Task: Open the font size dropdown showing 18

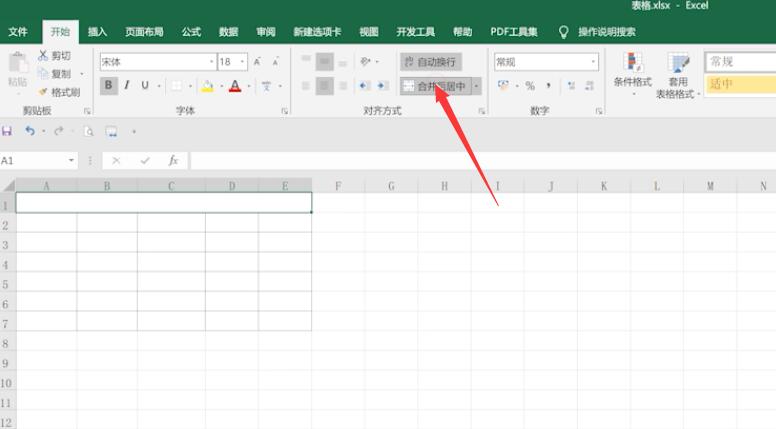Action: pyautogui.click(x=242, y=62)
